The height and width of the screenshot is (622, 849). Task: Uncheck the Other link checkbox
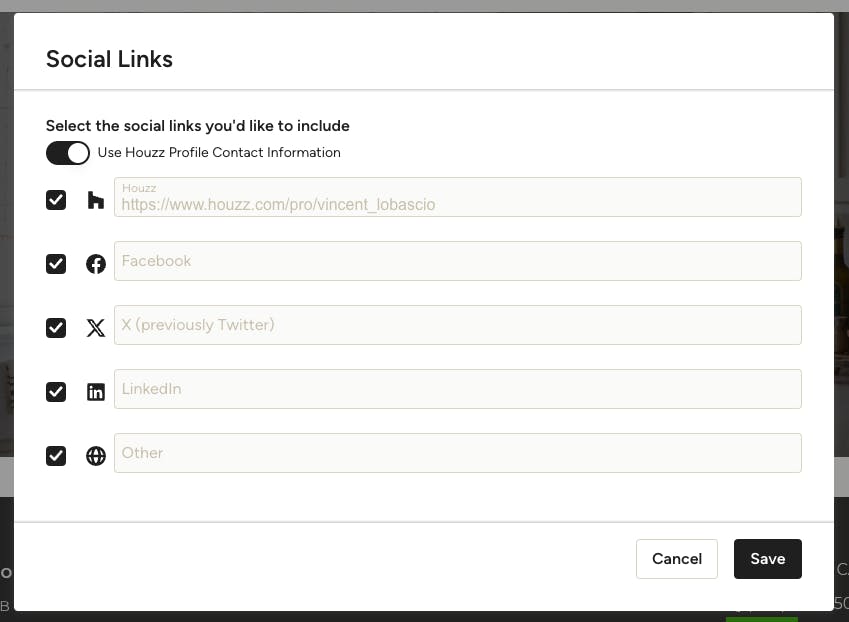click(x=56, y=456)
